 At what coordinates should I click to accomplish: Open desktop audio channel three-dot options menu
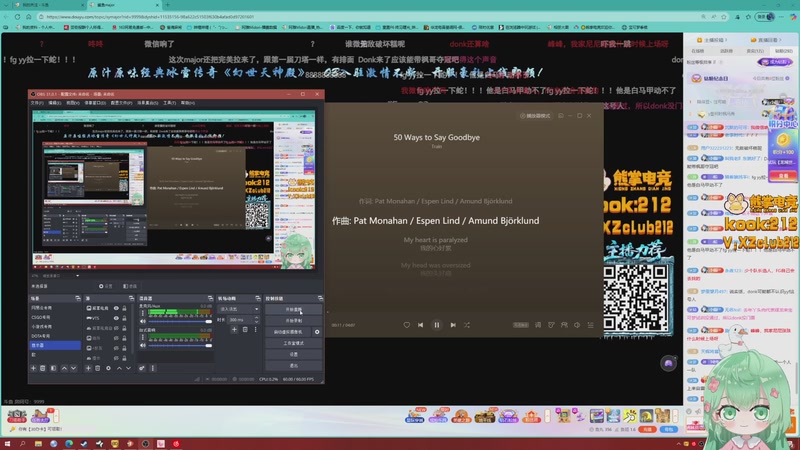pyautogui.click(x=143, y=337)
